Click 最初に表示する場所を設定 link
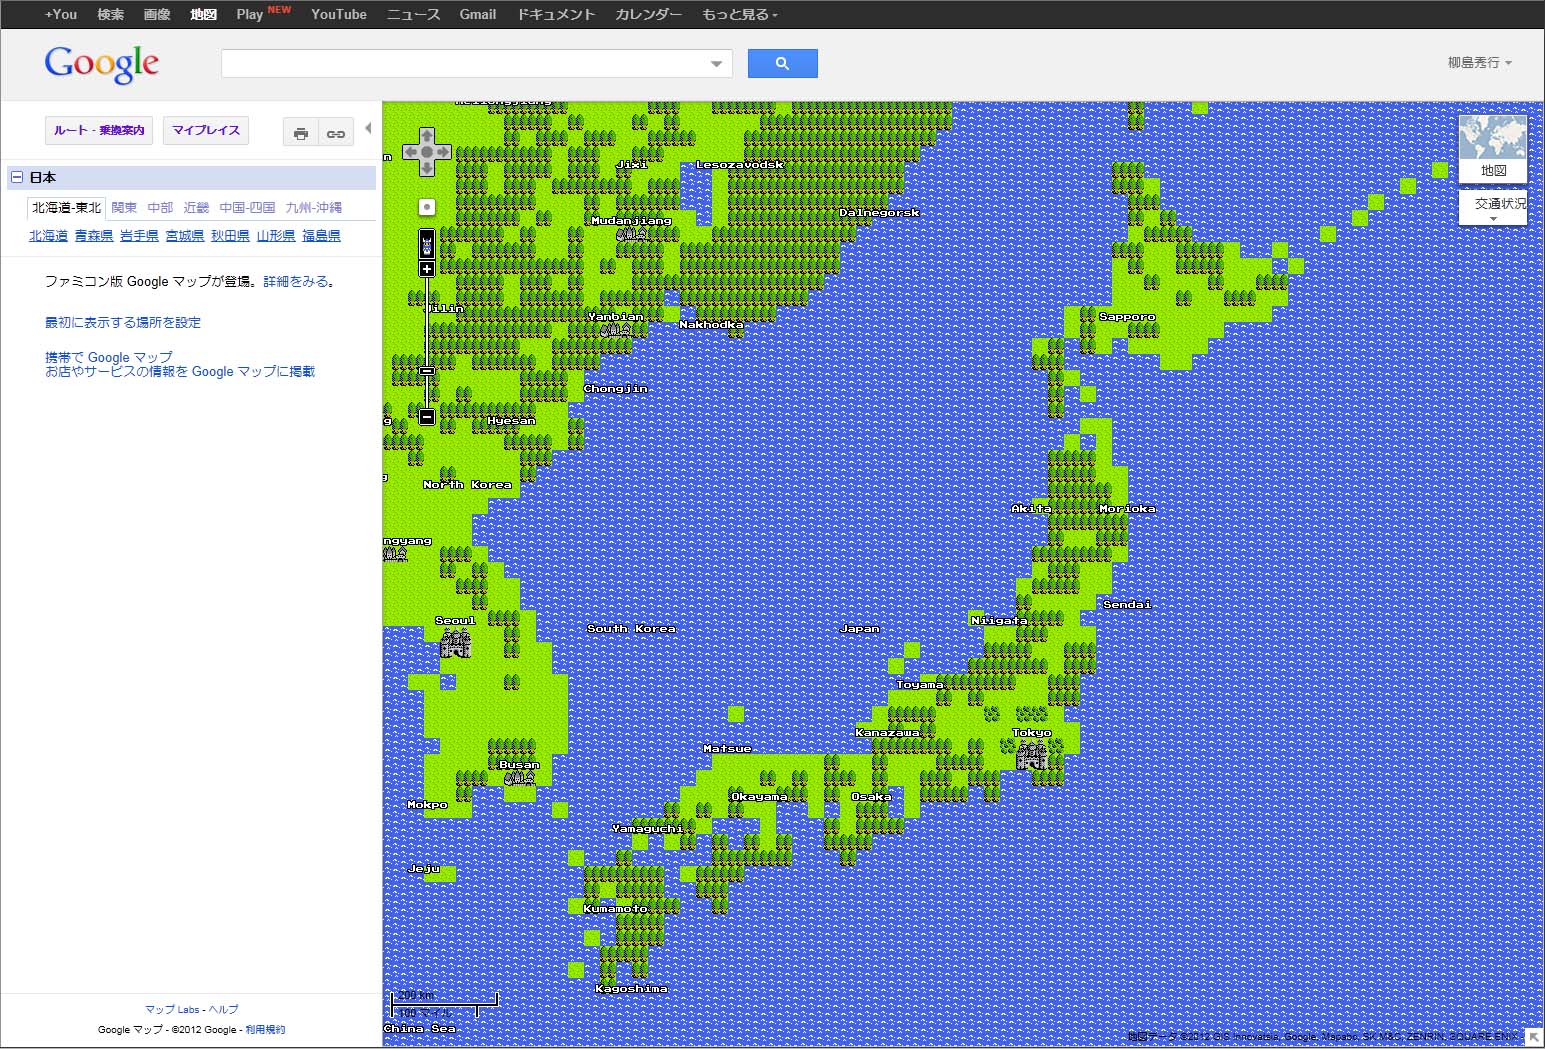 [123, 322]
